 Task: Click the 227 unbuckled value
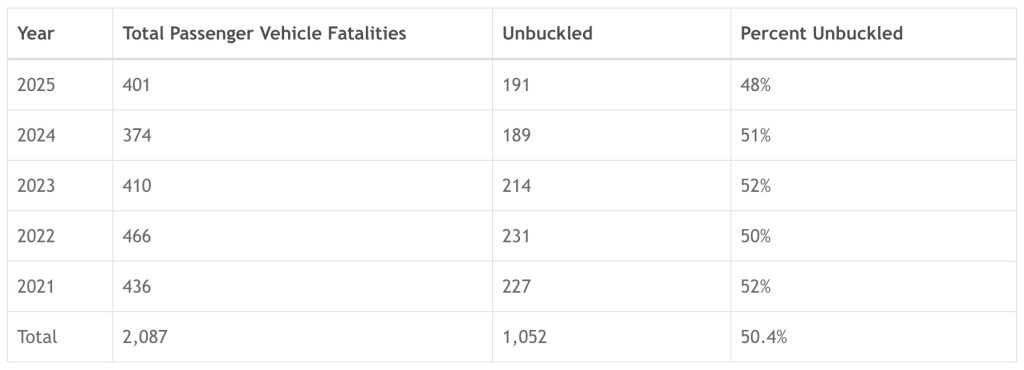[517, 286]
